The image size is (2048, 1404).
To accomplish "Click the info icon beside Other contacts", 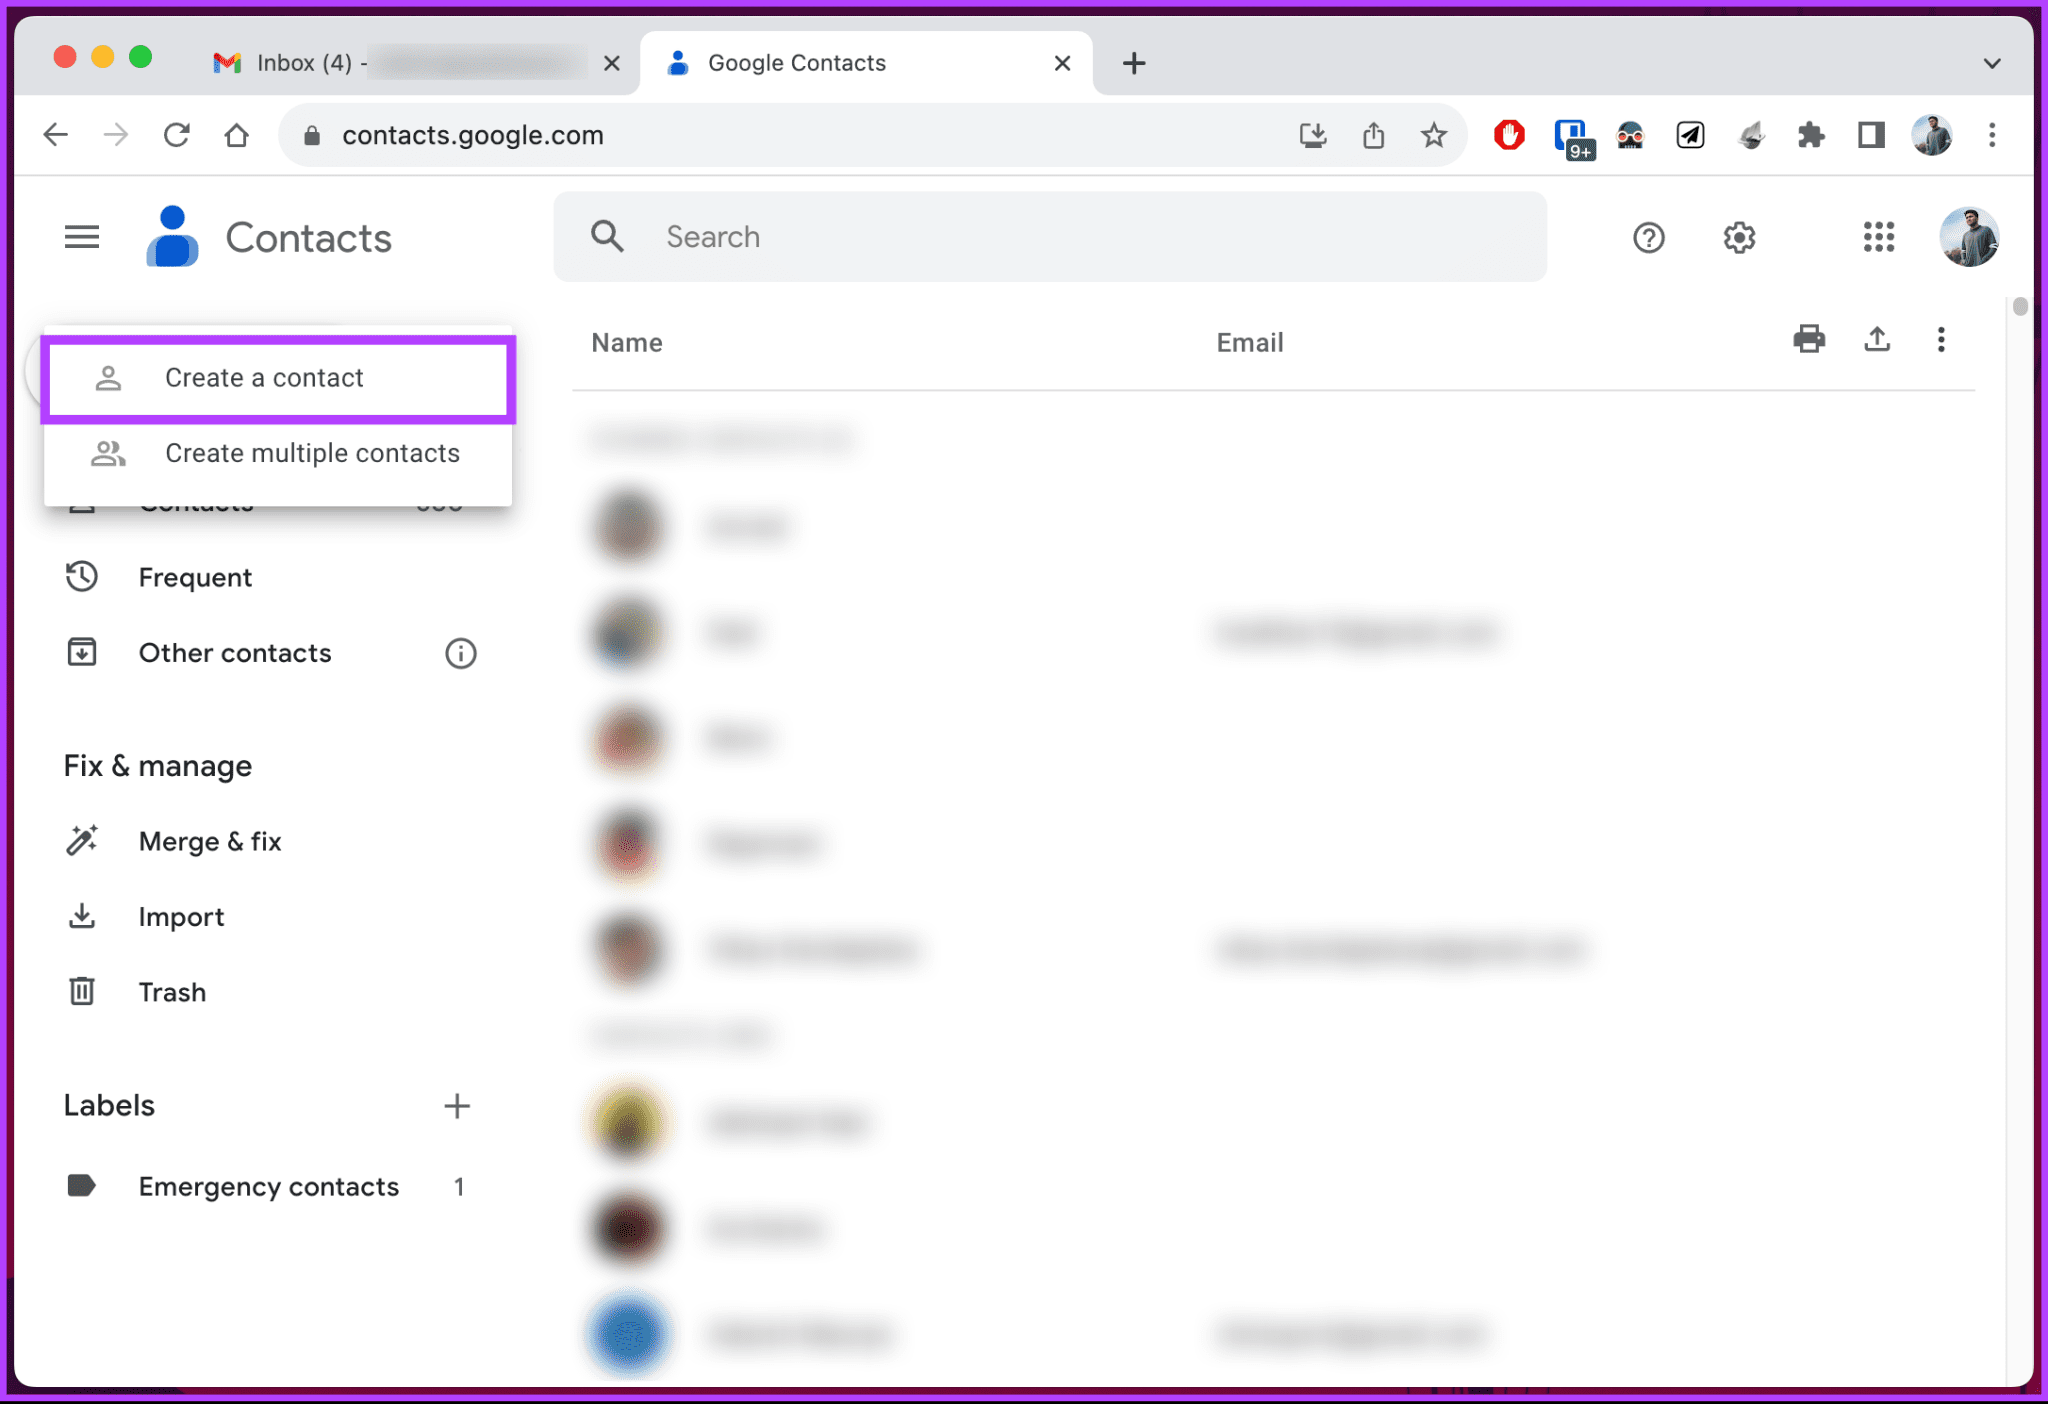I will [460, 653].
